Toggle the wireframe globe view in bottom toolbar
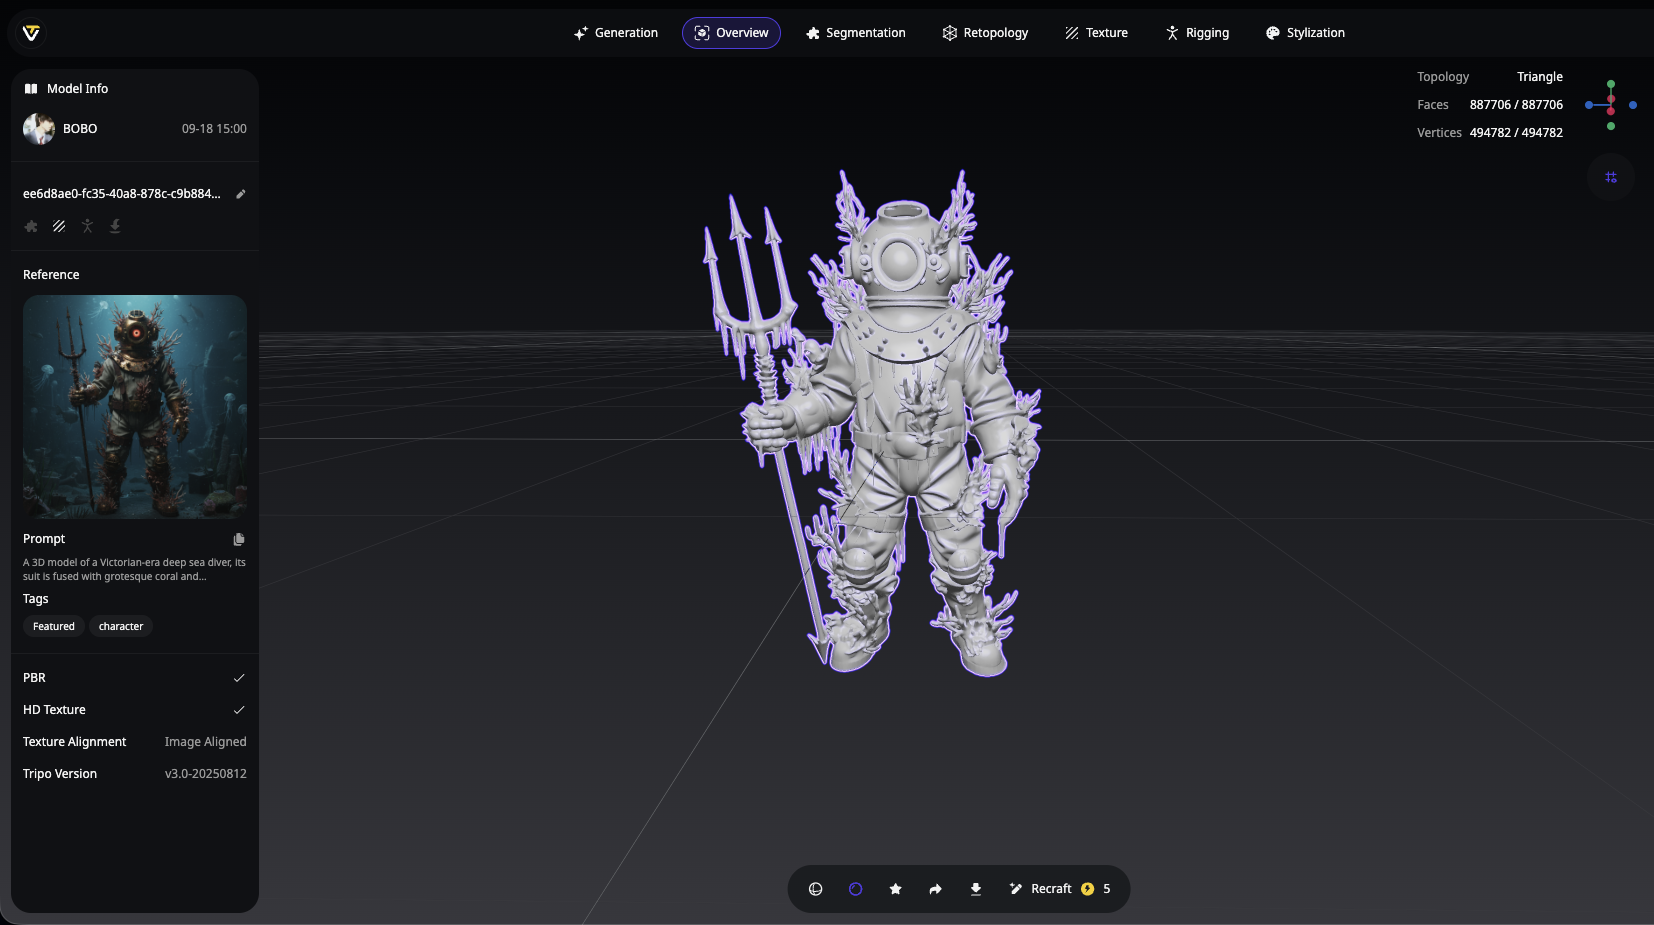1654x925 pixels. (815, 889)
